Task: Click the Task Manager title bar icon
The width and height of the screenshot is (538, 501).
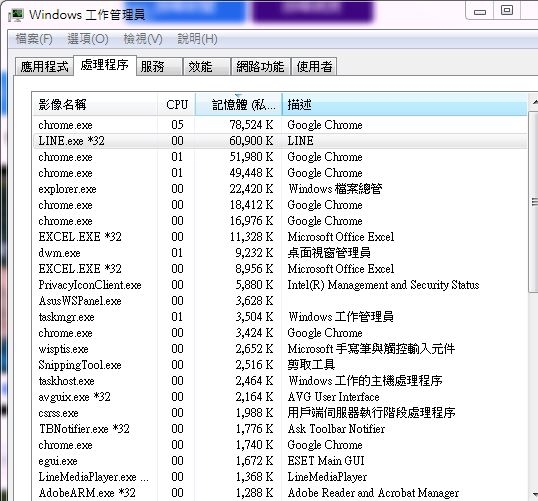Action: point(16,15)
